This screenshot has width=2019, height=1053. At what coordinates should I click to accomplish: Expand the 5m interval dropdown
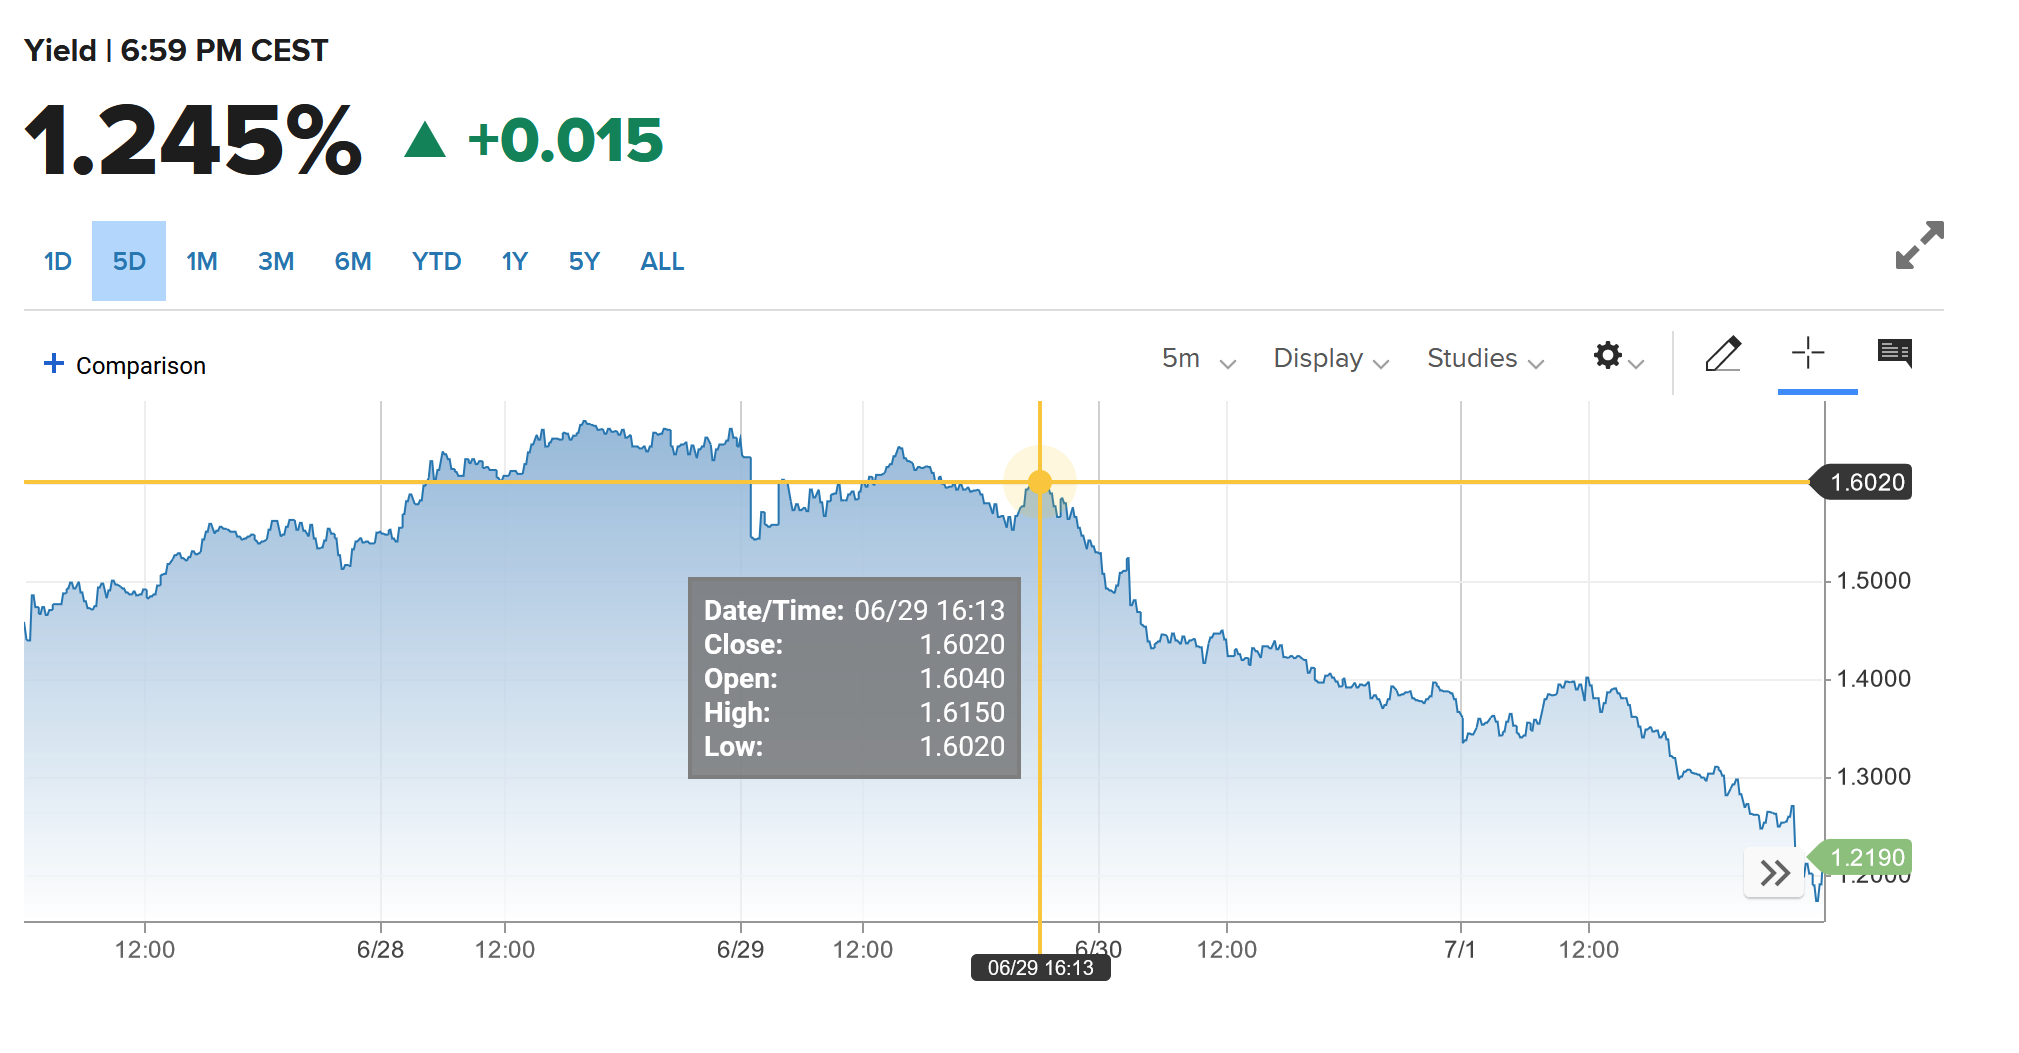coord(1198,359)
